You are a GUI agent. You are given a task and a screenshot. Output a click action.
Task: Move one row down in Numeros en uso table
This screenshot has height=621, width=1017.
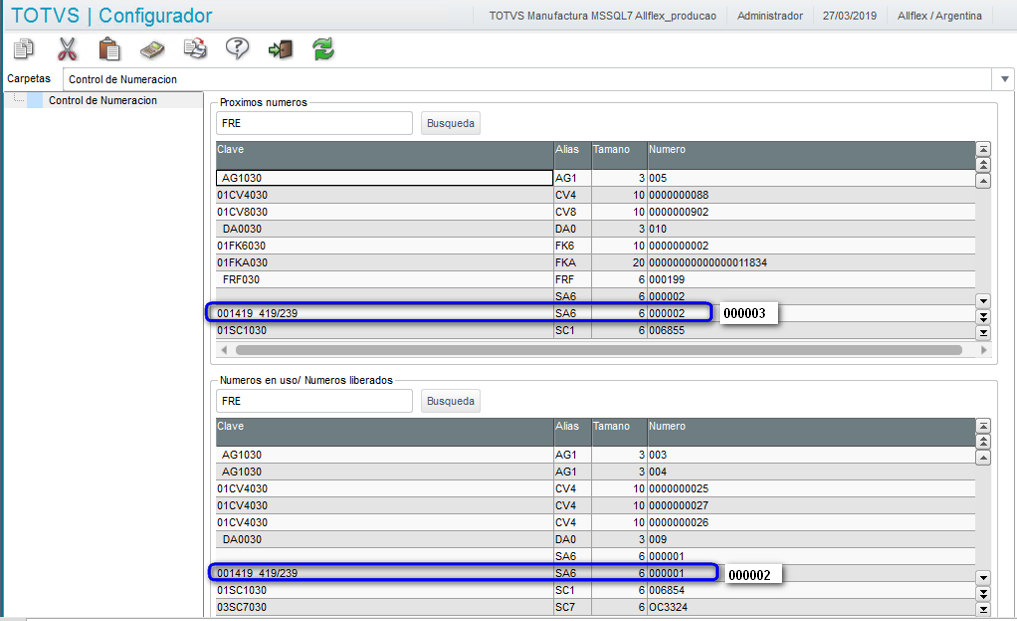[983, 578]
